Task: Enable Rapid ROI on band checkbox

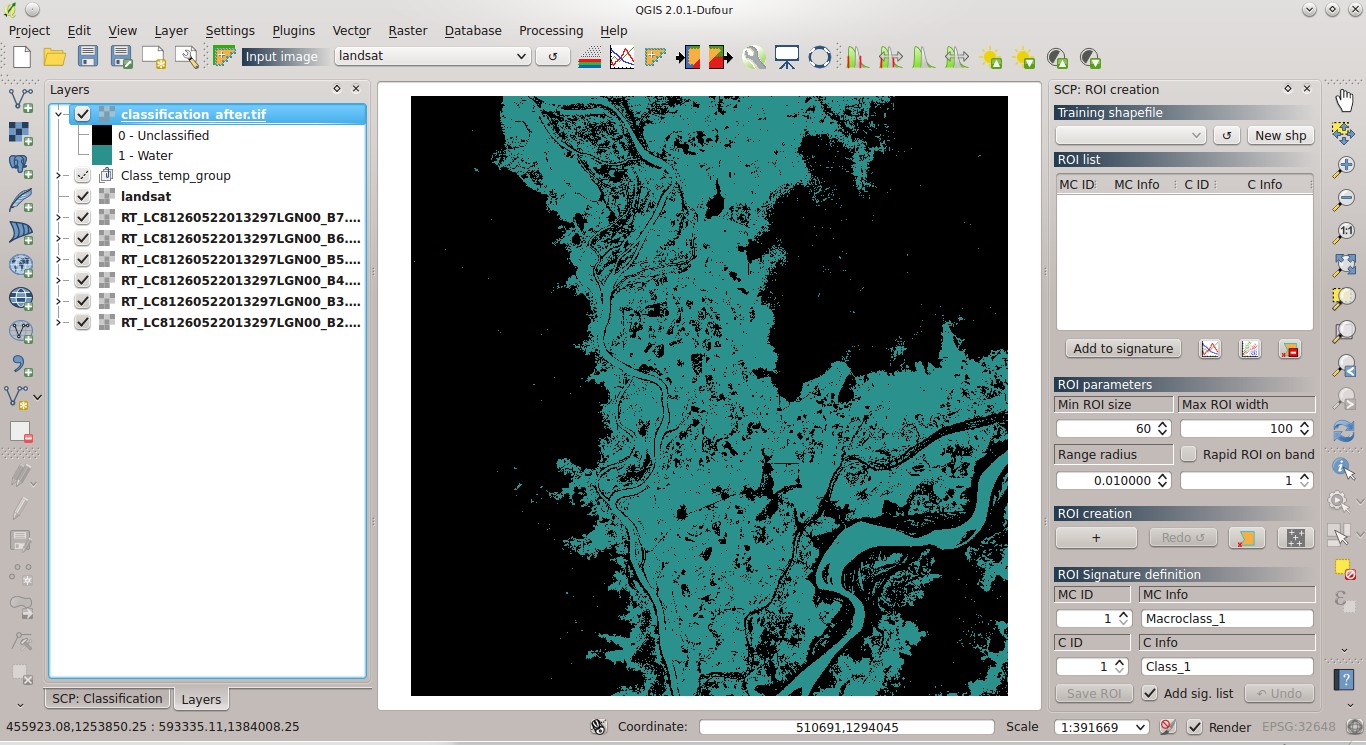Action: pyautogui.click(x=1188, y=454)
